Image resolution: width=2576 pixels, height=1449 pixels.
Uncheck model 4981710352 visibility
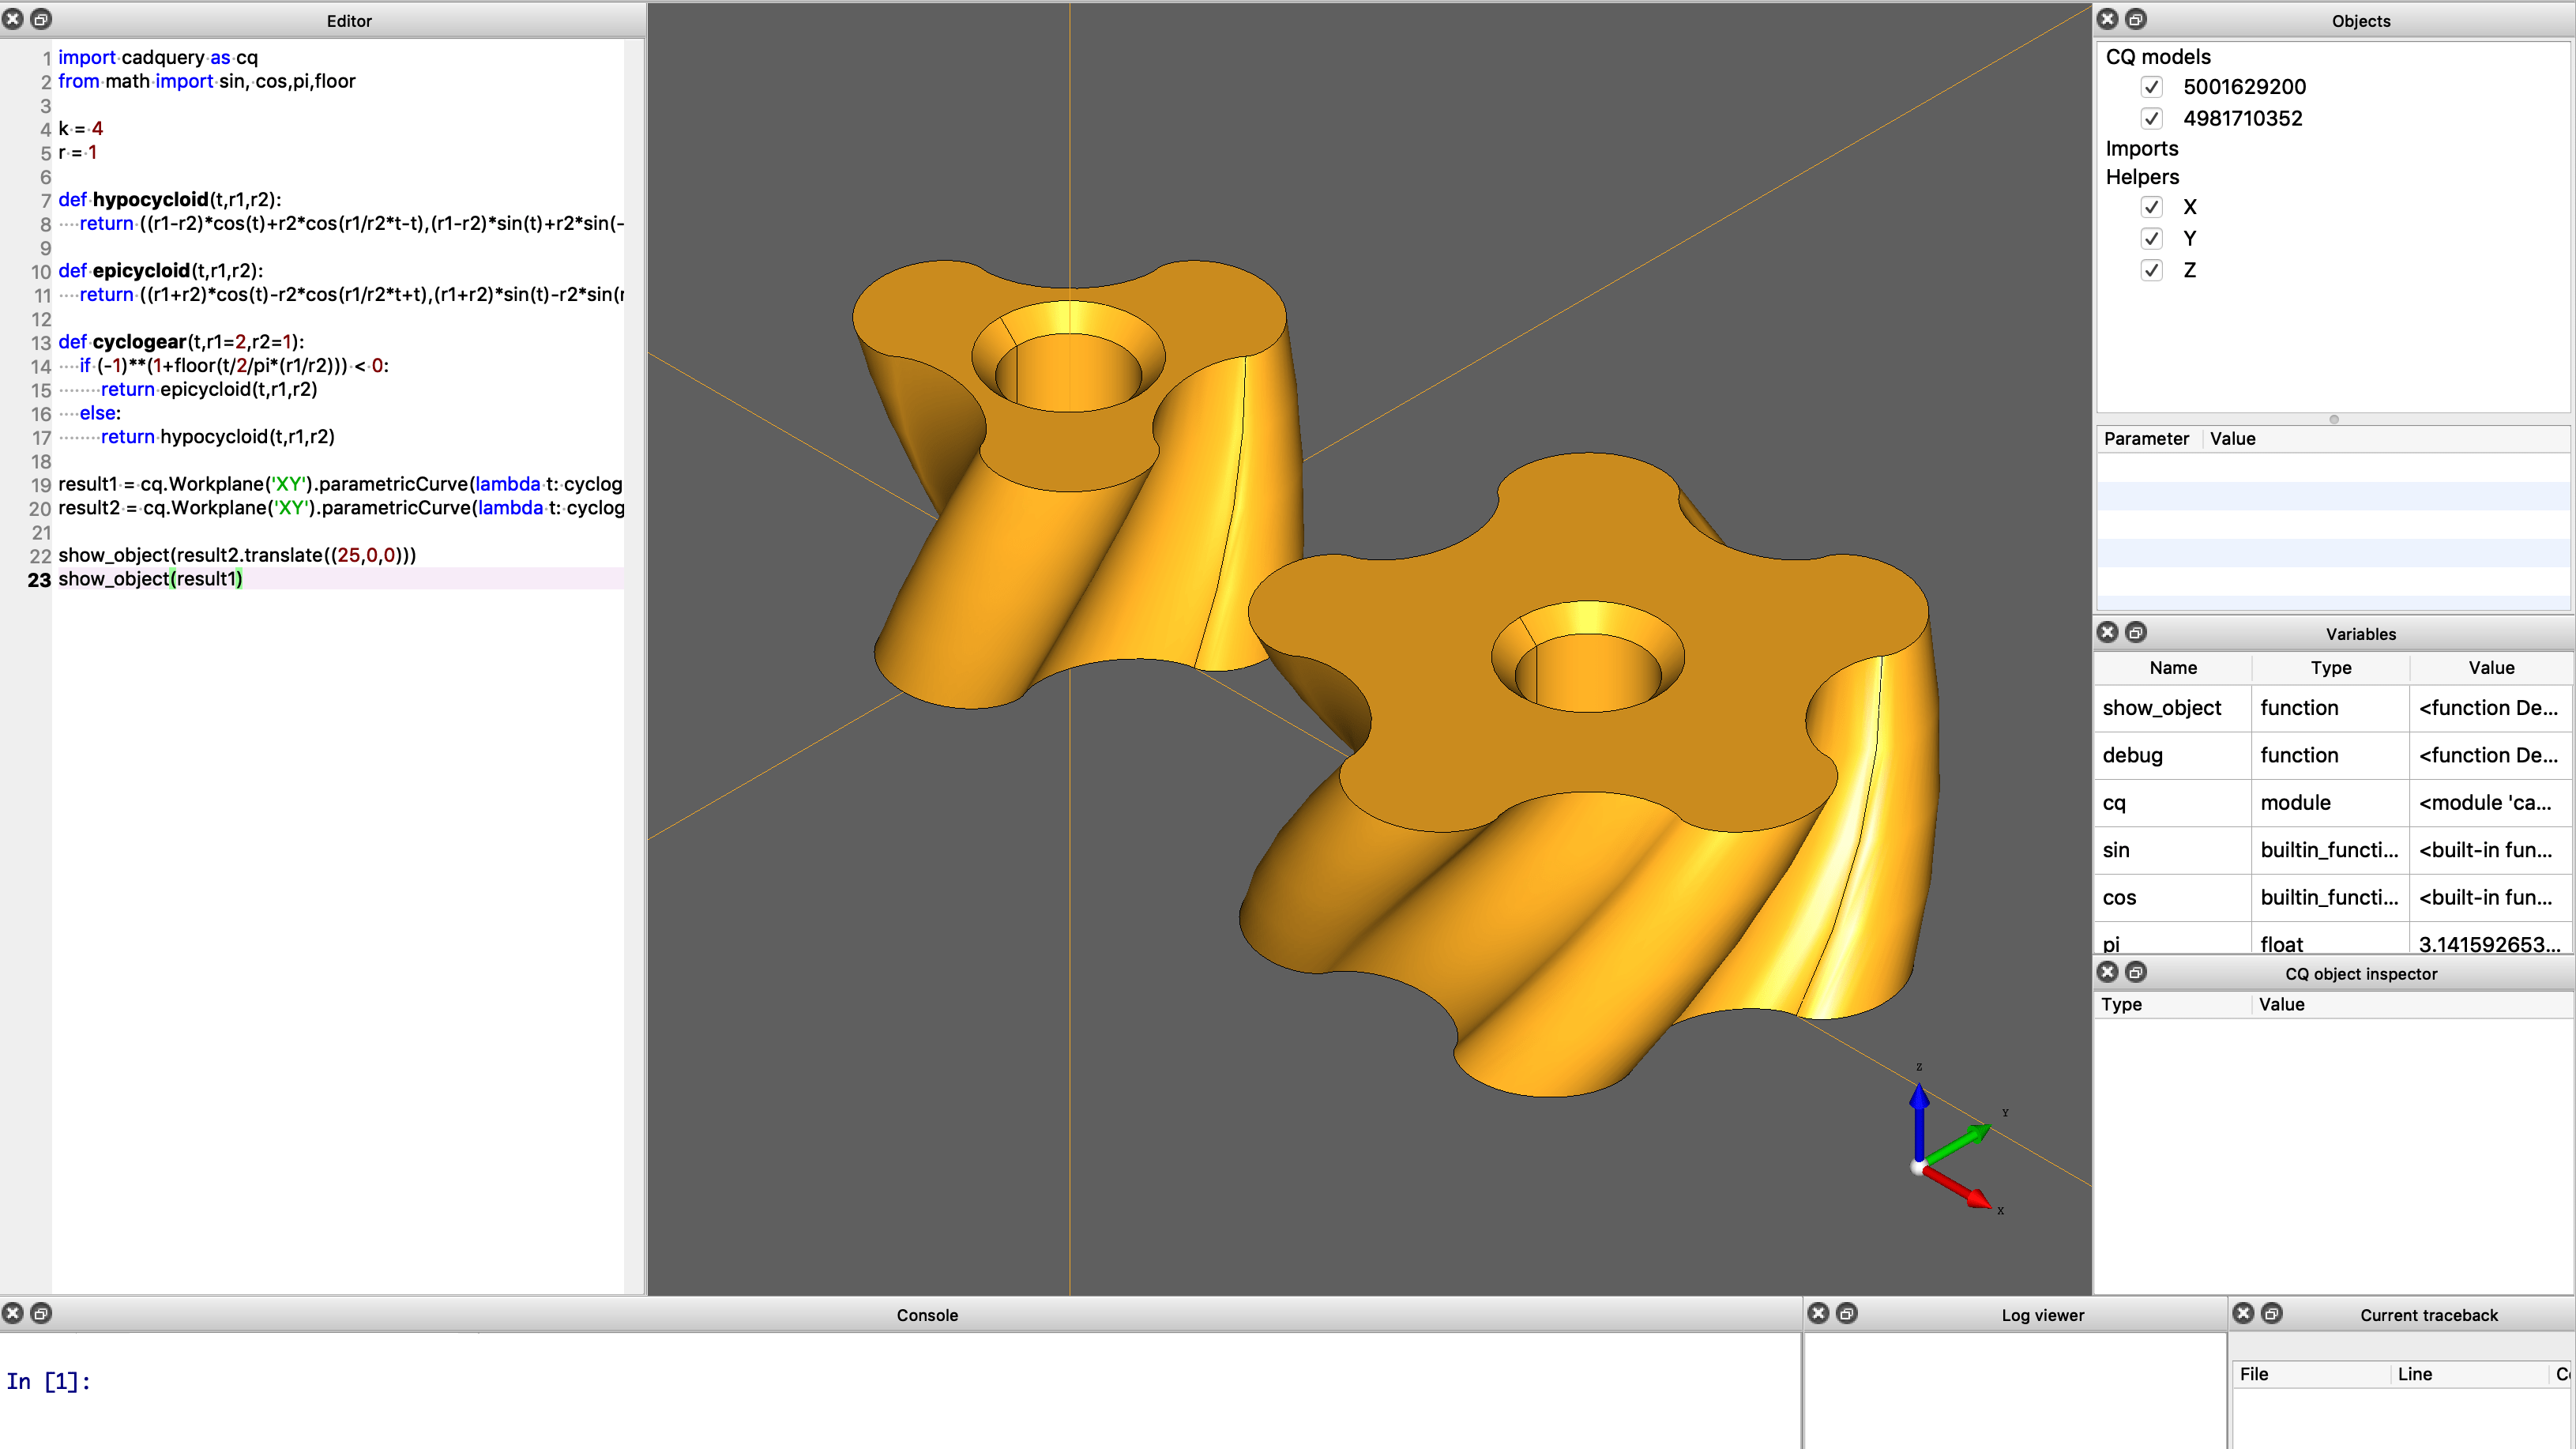2152,118
